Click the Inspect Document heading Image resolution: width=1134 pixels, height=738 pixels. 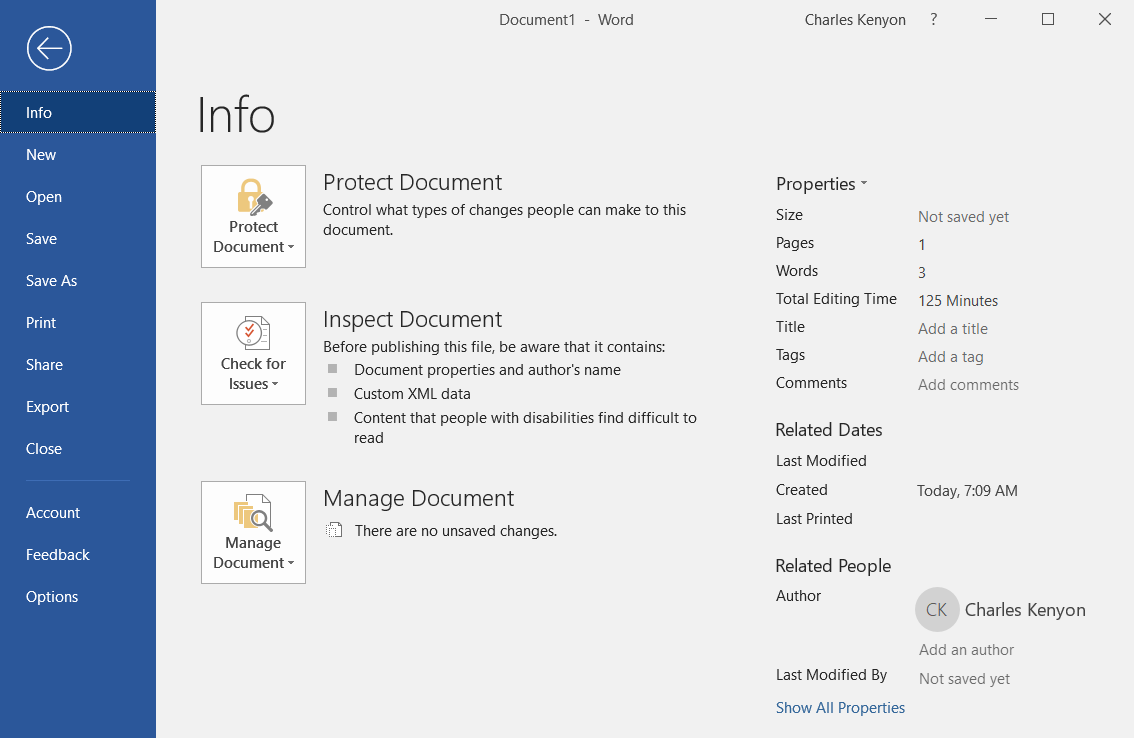412,319
